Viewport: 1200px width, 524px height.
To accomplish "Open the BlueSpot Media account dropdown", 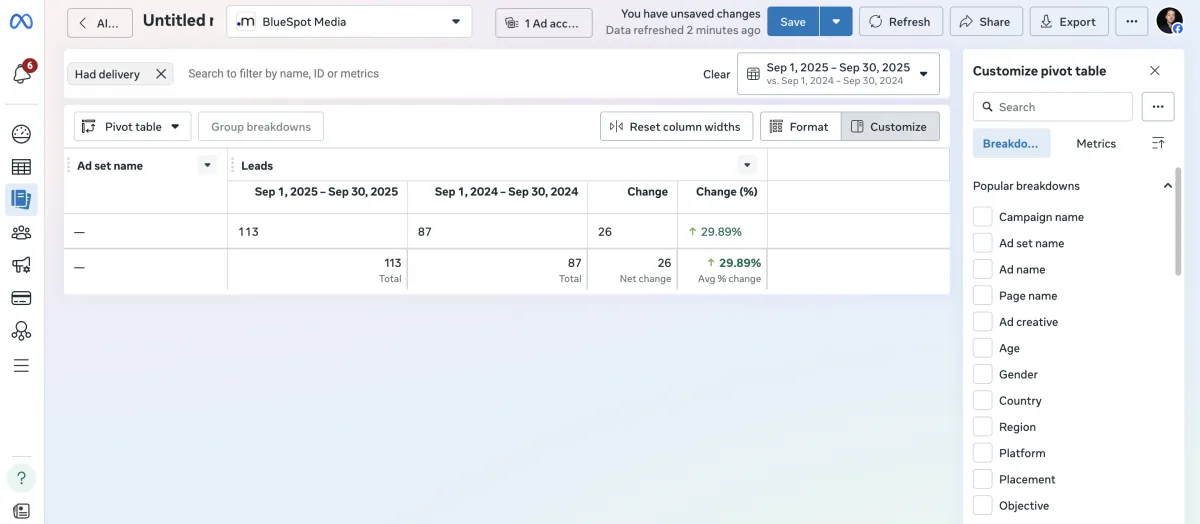I will coord(349,21).
